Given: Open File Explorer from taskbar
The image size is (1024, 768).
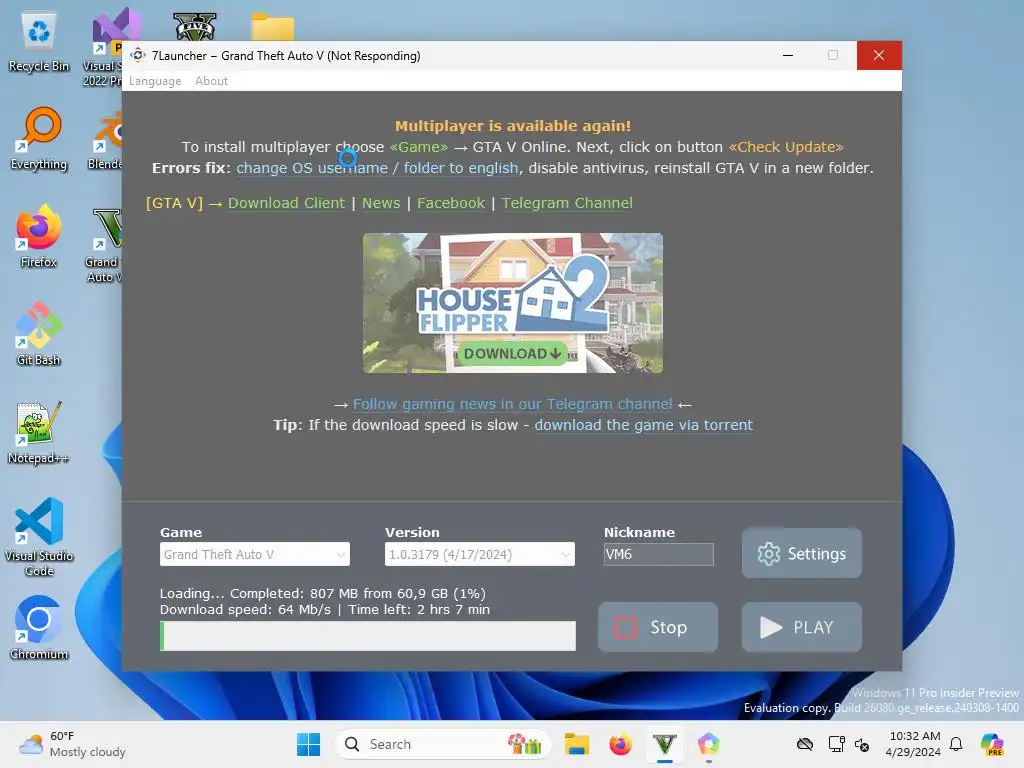Looking at the screenshot, I should [x=577, y=744].
